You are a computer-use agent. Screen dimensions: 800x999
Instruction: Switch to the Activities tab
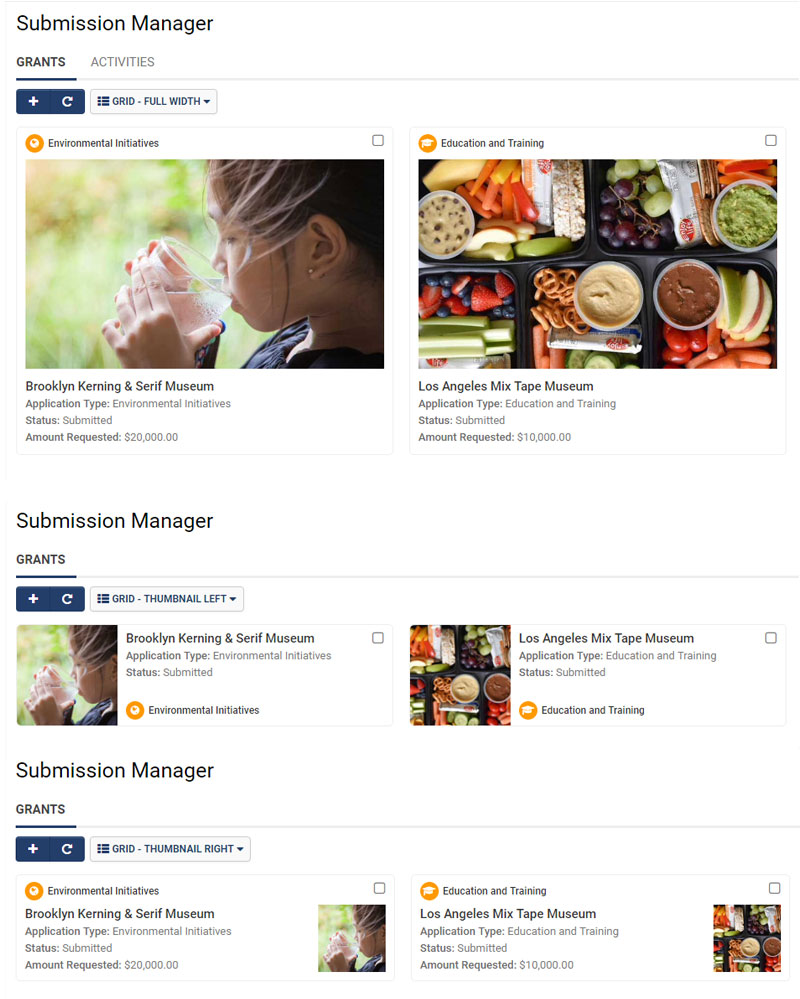click(122, 62)
